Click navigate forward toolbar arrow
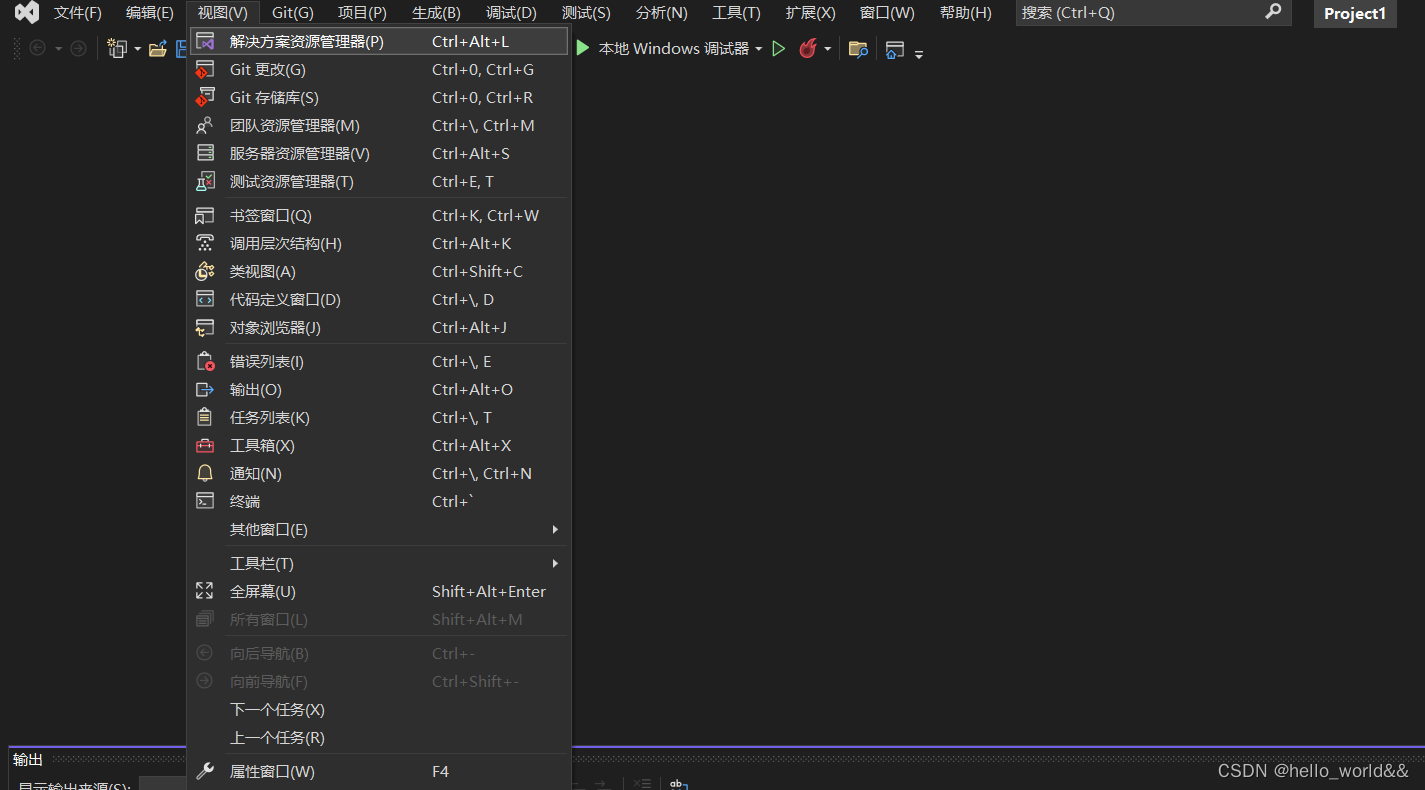 (78, 48)
